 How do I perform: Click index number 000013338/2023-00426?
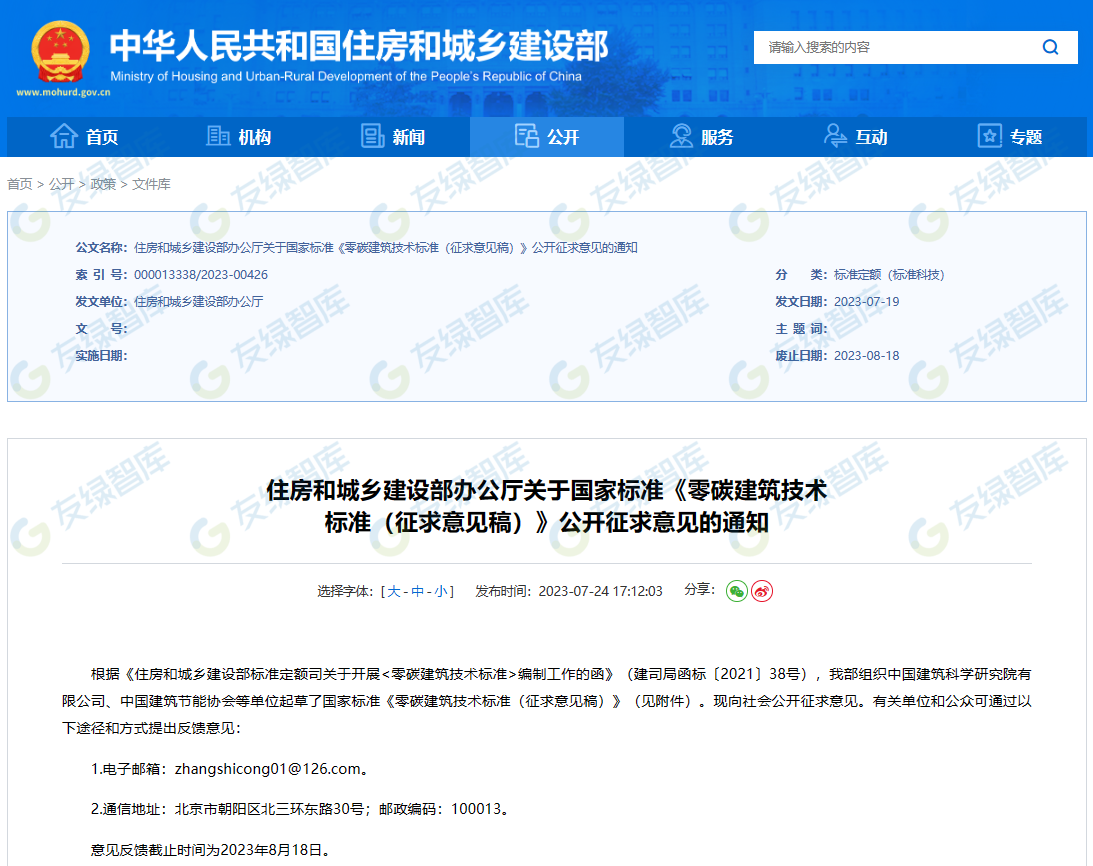click(x=201, y=275)
